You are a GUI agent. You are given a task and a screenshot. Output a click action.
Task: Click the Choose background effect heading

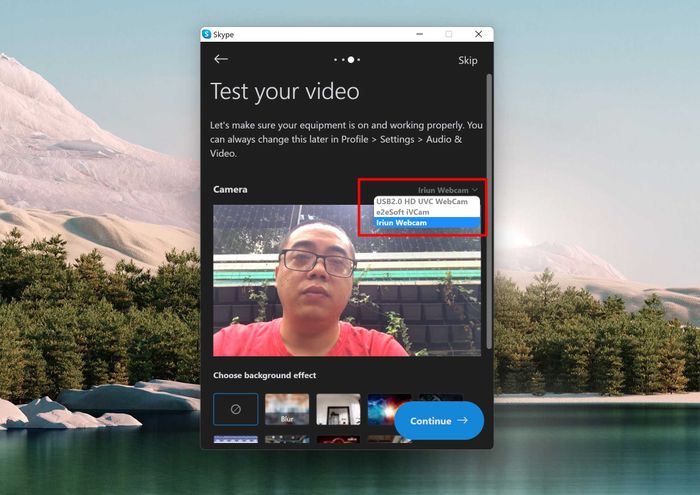(x=264, y=375)
